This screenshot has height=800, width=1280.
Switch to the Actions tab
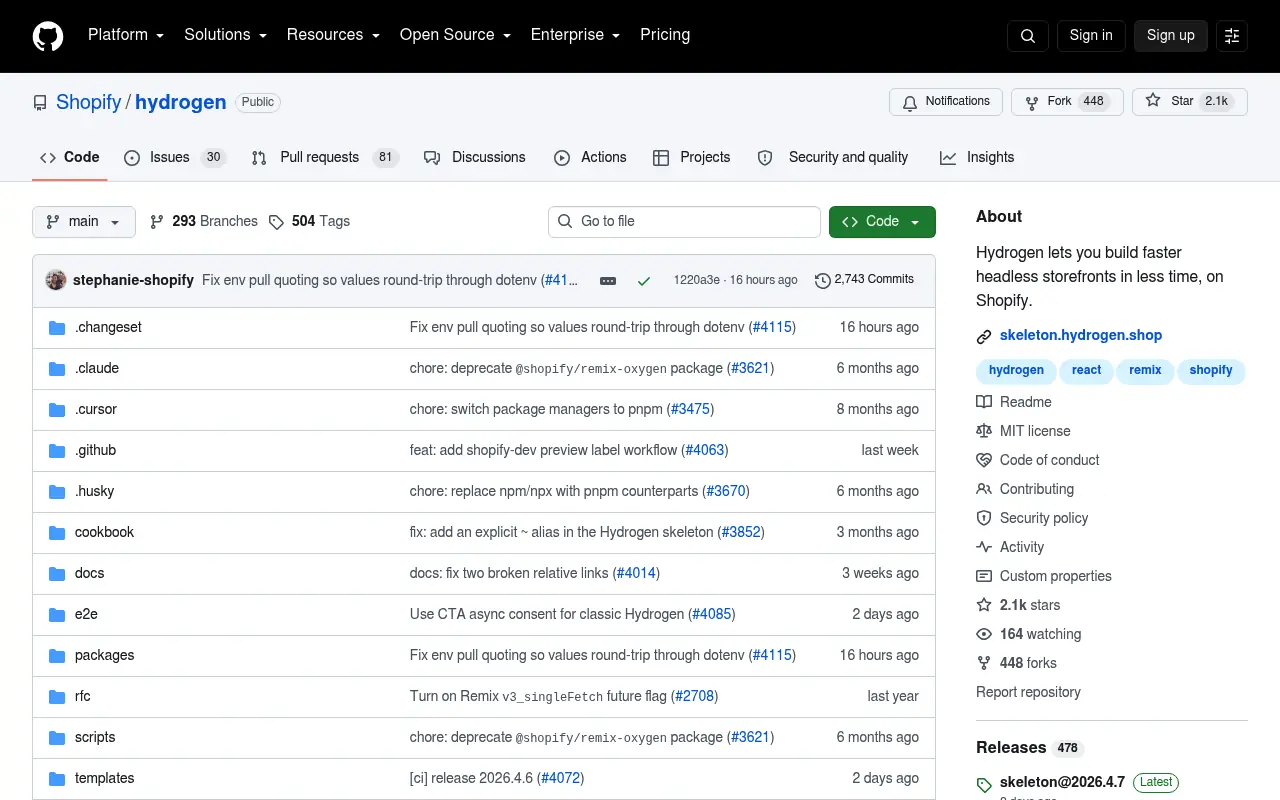pos(590,158)
